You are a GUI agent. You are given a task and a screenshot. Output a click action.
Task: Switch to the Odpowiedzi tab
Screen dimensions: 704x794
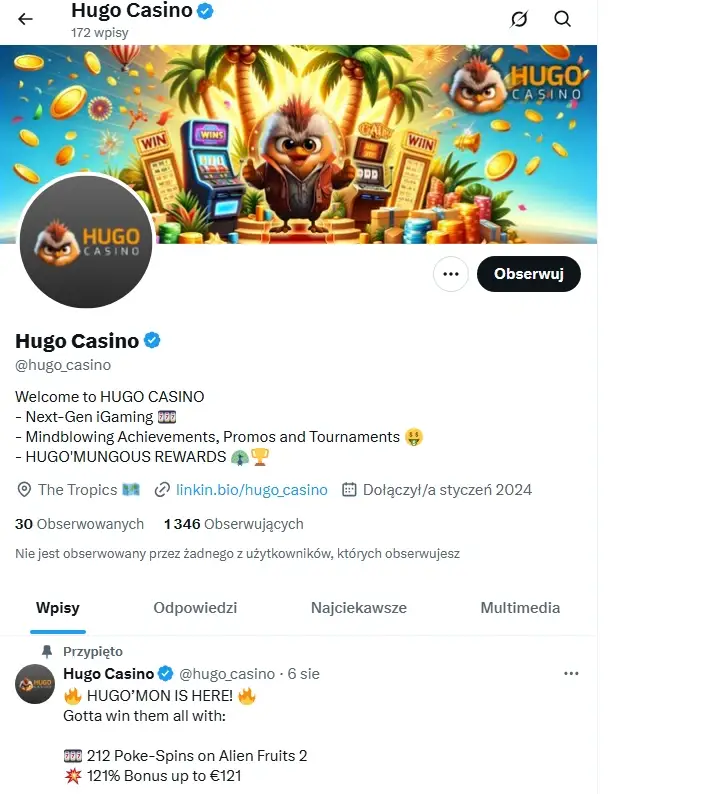point(195,608)
